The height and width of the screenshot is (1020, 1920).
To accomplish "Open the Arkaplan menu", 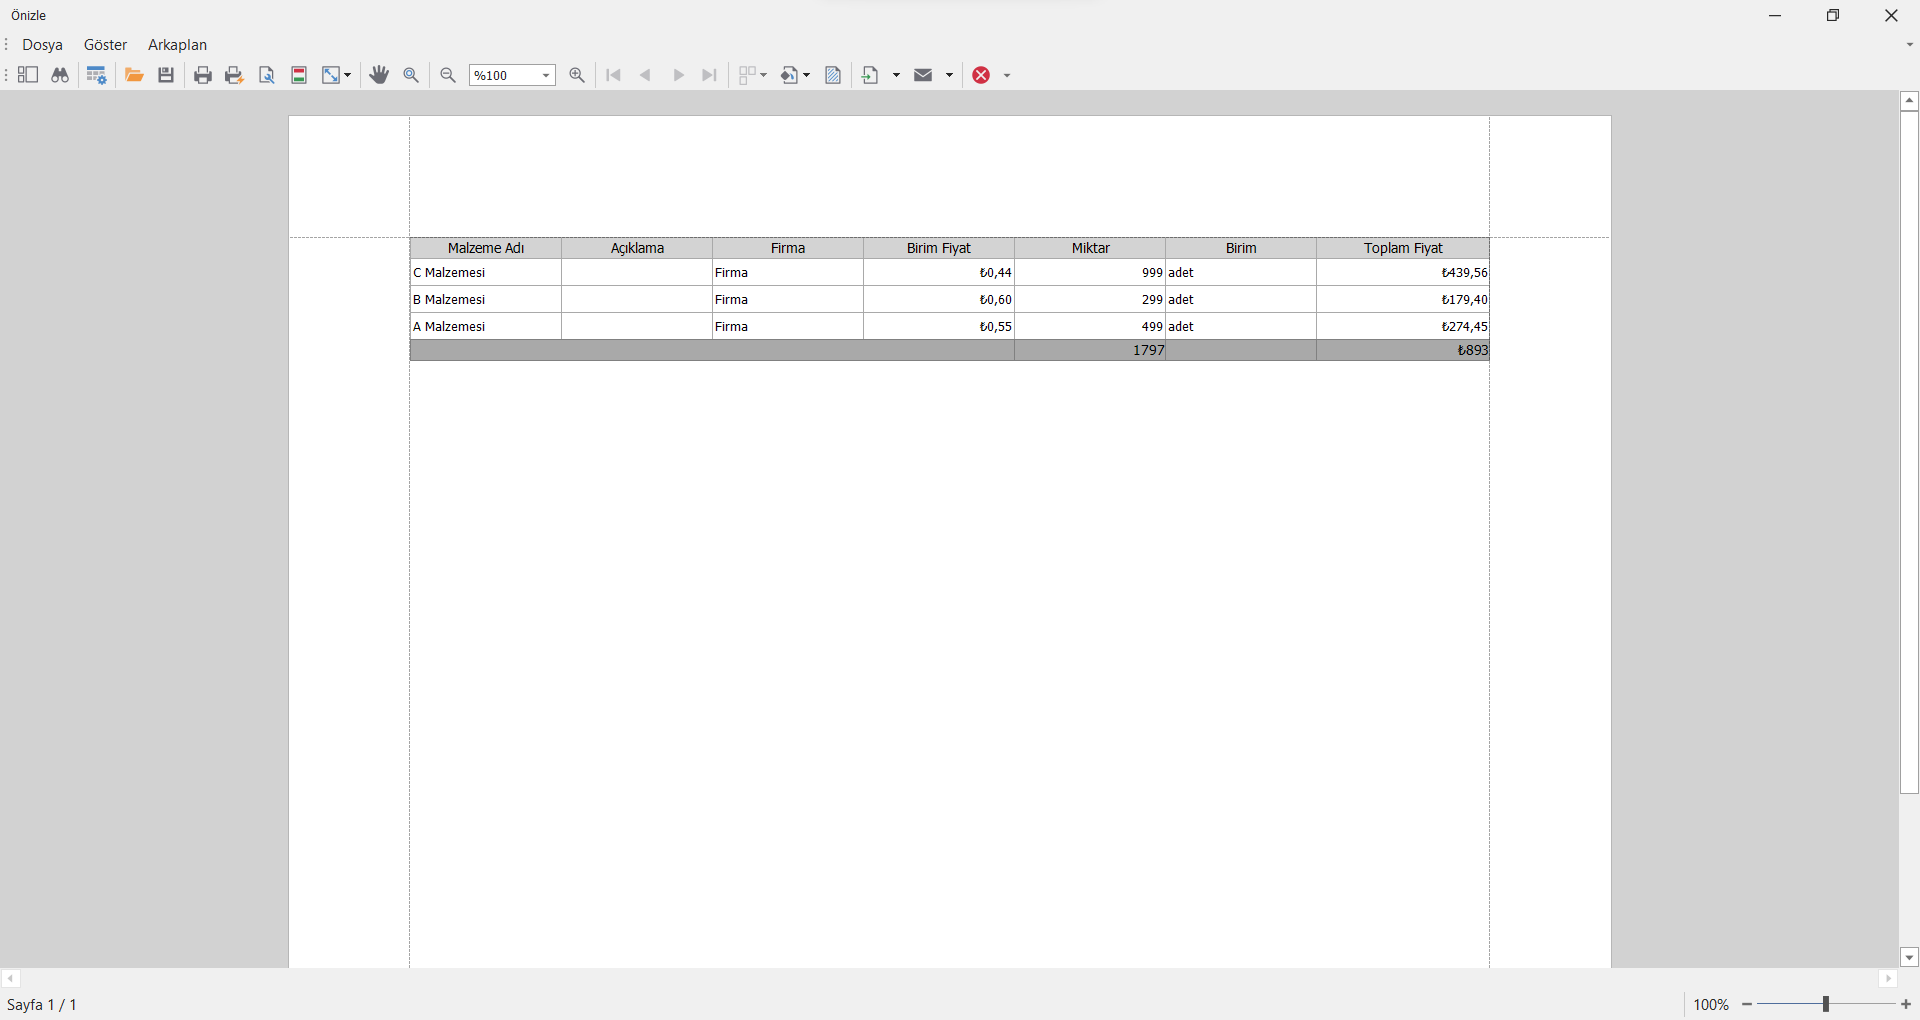I will point(177,45).
